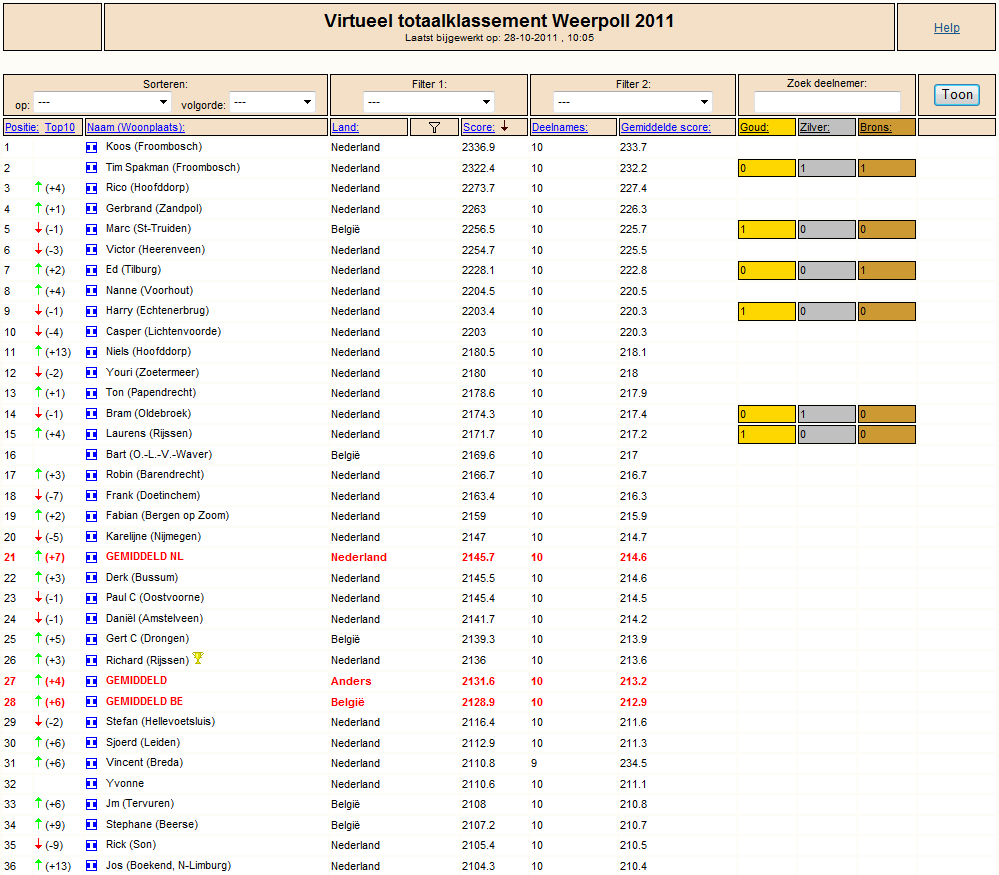Click the blue icon beside Marc (St-Truiden)
This screenshot has width=999, height=875.
(x=92, y=229)
